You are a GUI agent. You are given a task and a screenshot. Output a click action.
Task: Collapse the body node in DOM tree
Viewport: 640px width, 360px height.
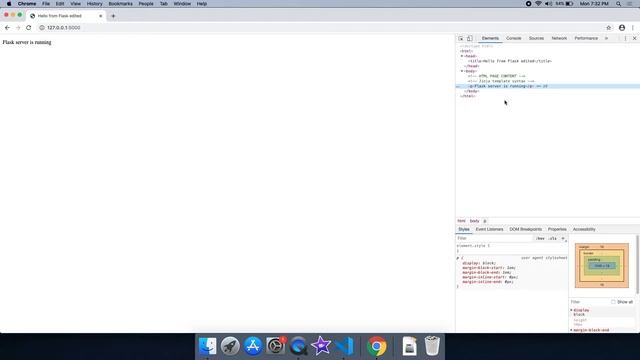(462, 71)
